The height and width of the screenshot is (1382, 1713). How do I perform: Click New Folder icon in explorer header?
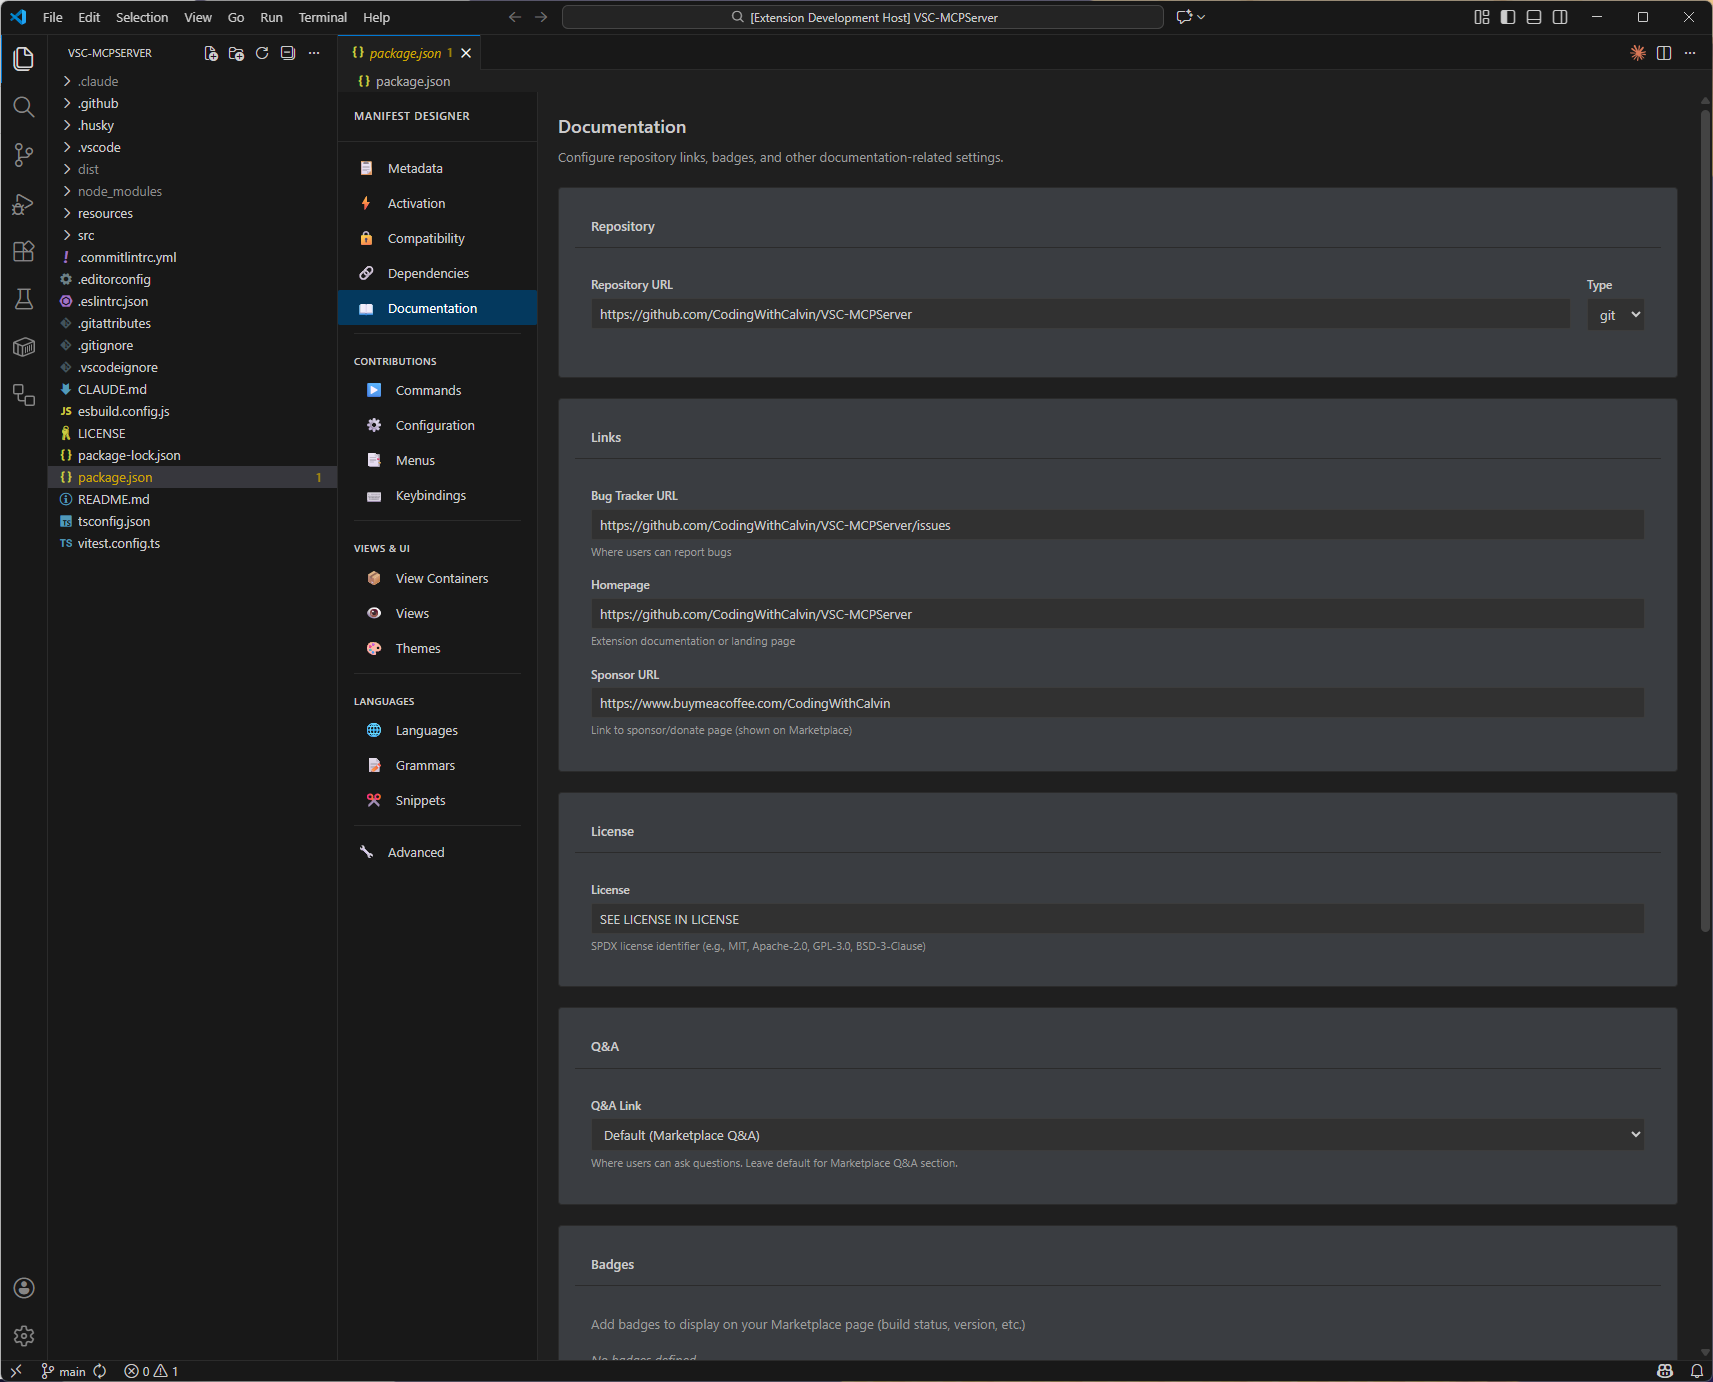236,53
